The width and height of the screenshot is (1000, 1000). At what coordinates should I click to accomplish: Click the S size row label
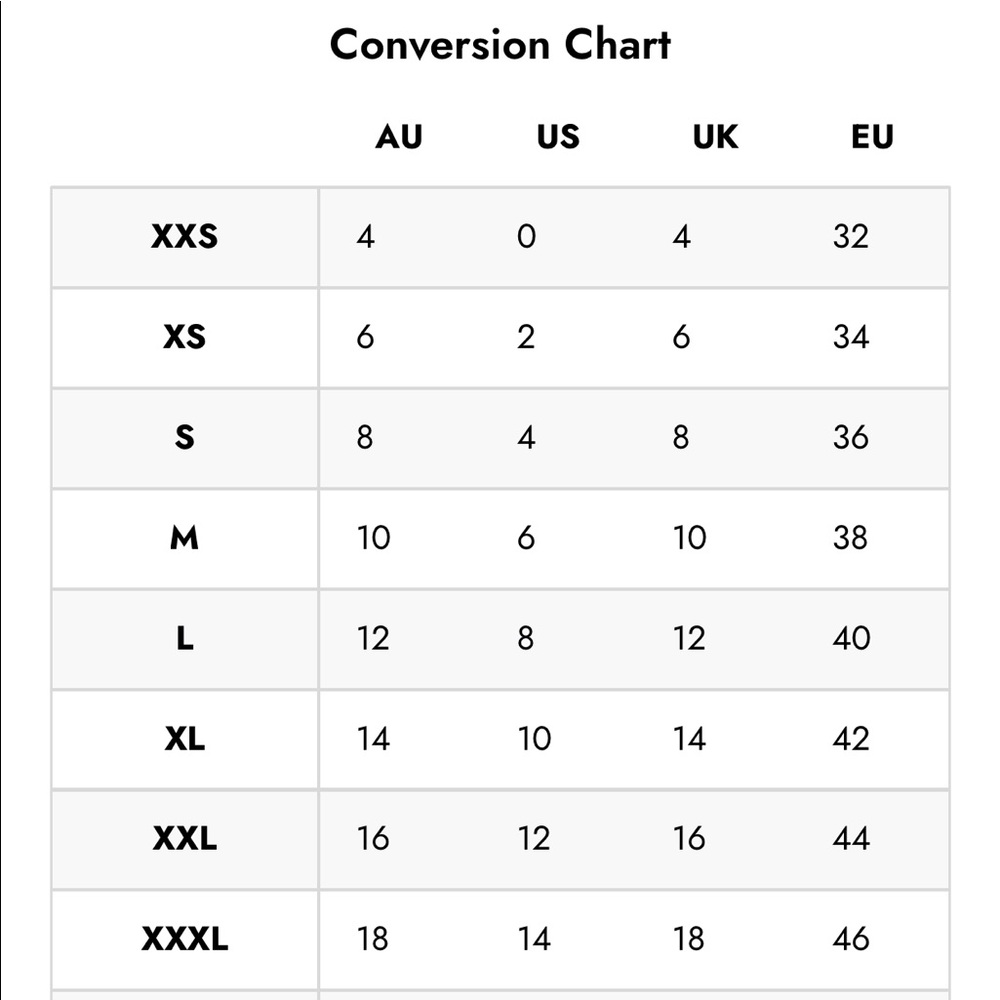point(184,438)
